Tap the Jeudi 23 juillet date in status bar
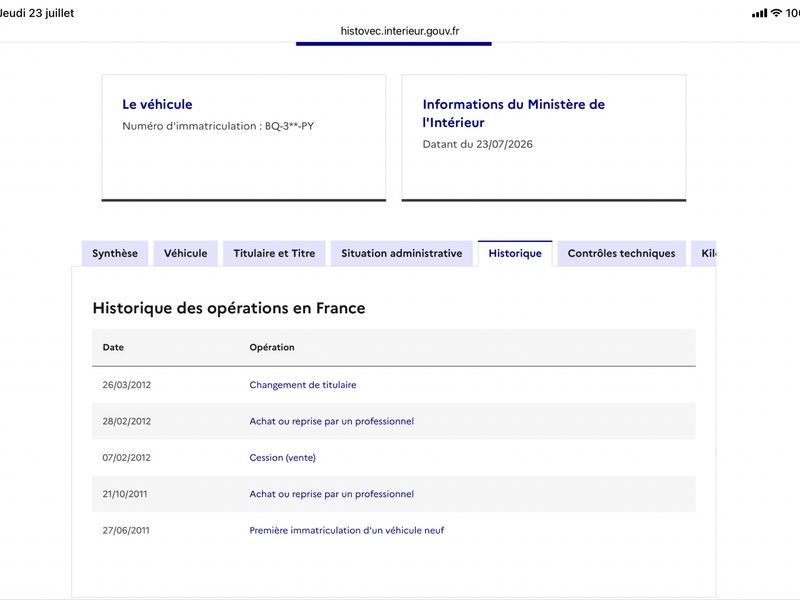This screenshot has height=600, width=800. pyautogui.click(x=37, y=13)
